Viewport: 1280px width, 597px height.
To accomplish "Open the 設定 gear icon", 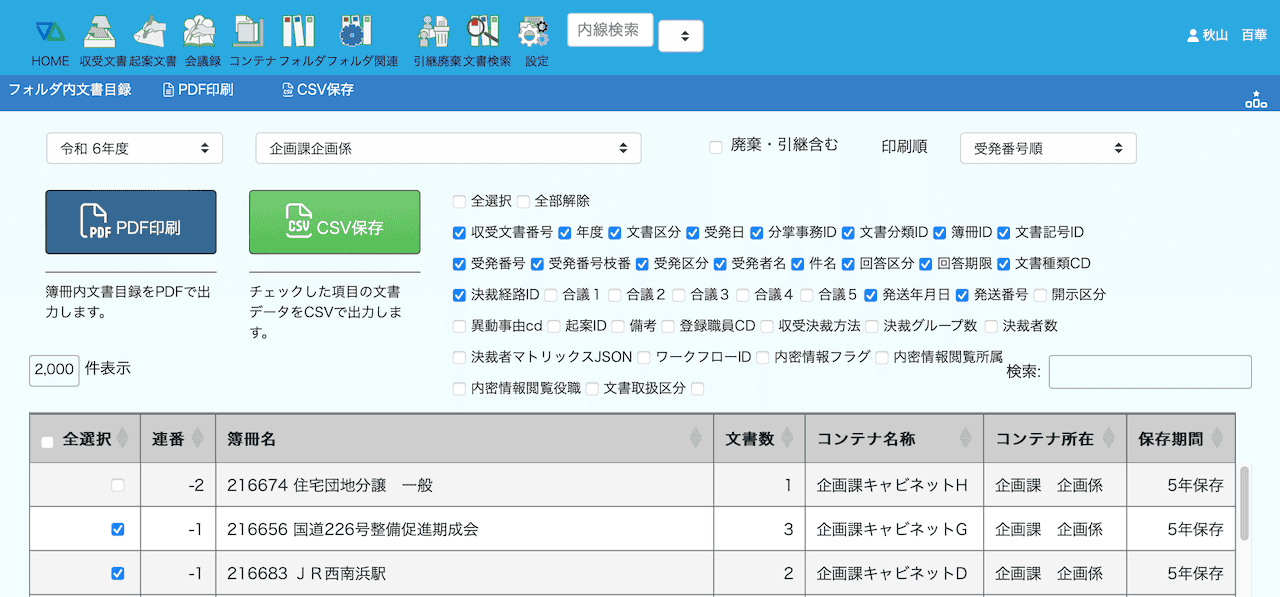I will coord(535,33).
